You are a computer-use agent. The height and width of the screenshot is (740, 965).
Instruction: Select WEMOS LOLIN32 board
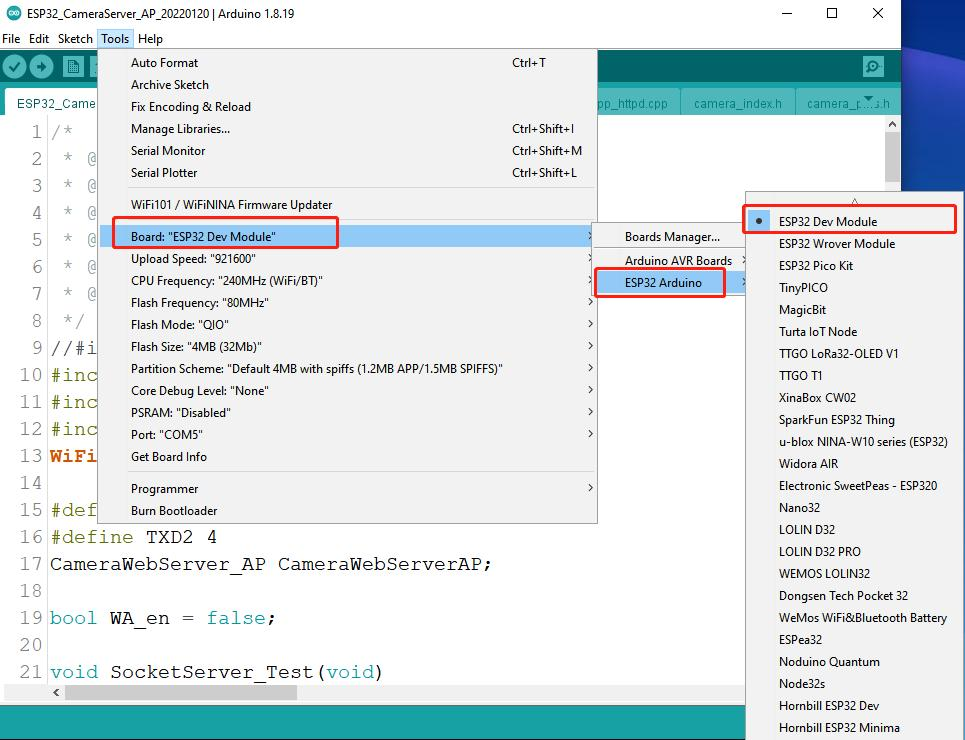(x=855, y=574)
